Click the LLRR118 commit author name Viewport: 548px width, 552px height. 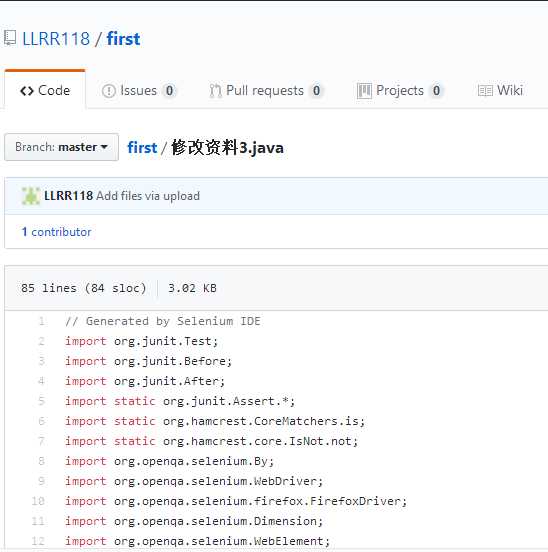pos(68,196)
